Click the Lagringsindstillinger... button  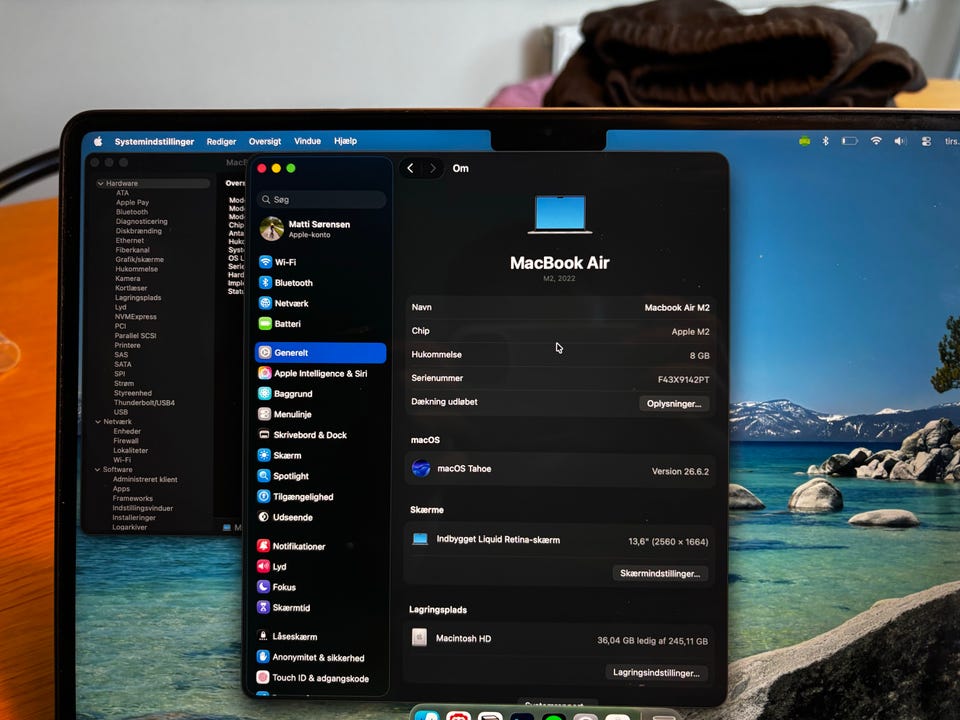coord(656,673)
